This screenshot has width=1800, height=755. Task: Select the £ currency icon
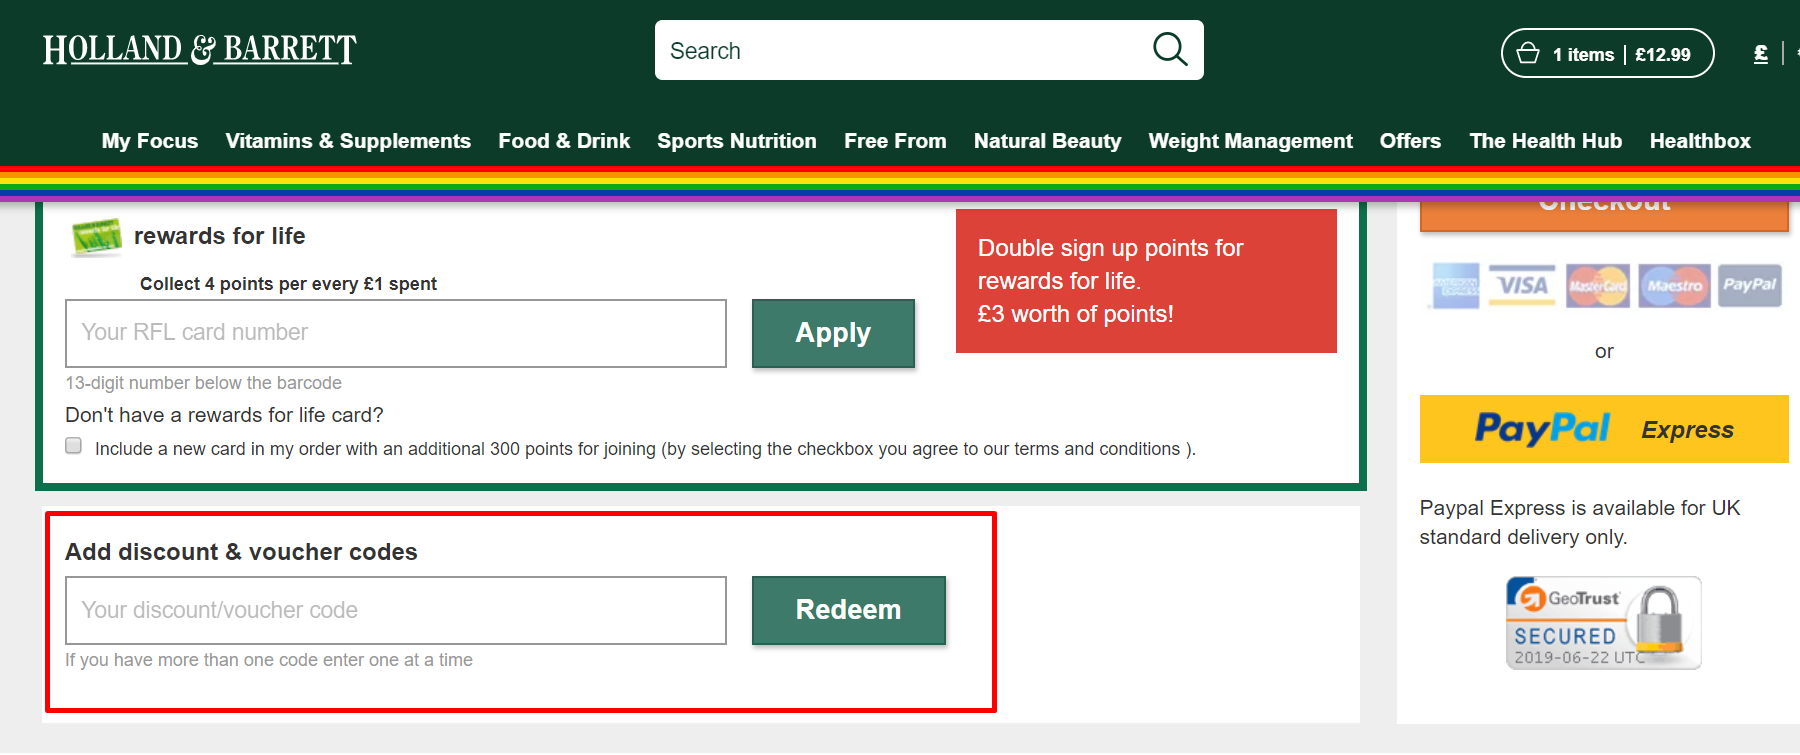(1759, 52)
